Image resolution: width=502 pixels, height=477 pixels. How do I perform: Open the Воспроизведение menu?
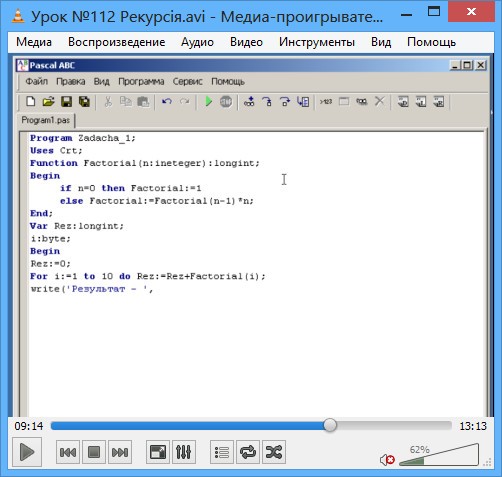click(117, 42)
